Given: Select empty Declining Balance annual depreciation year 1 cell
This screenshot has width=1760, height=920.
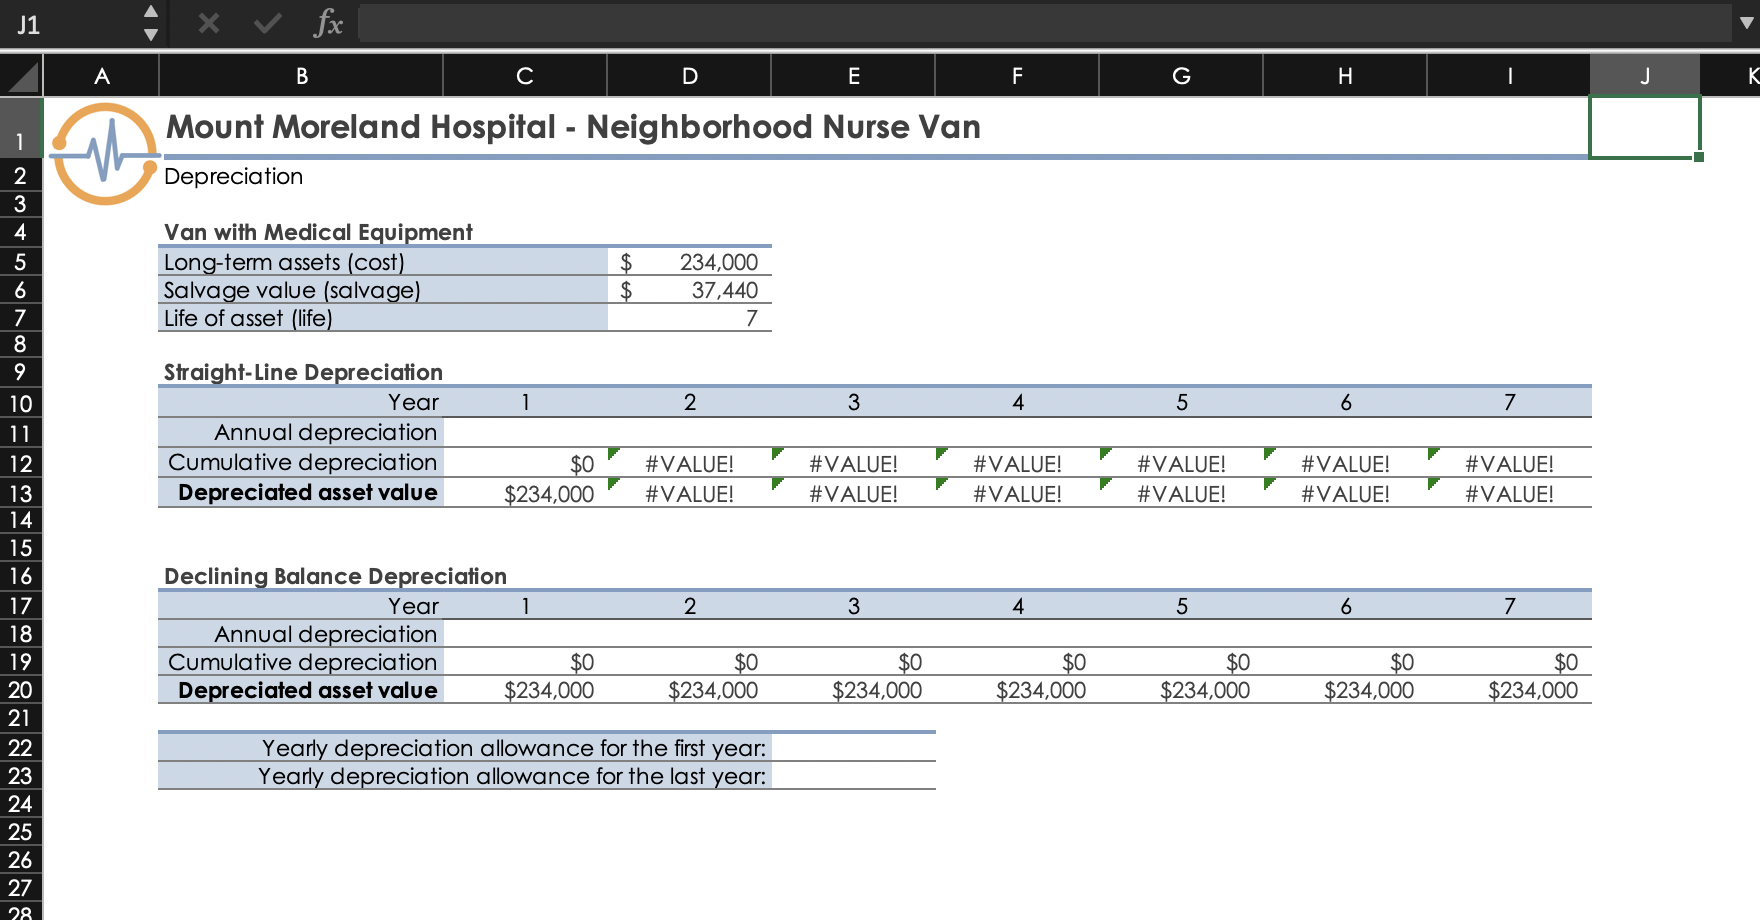Looking at the screenshot, I should coord(525,633).
